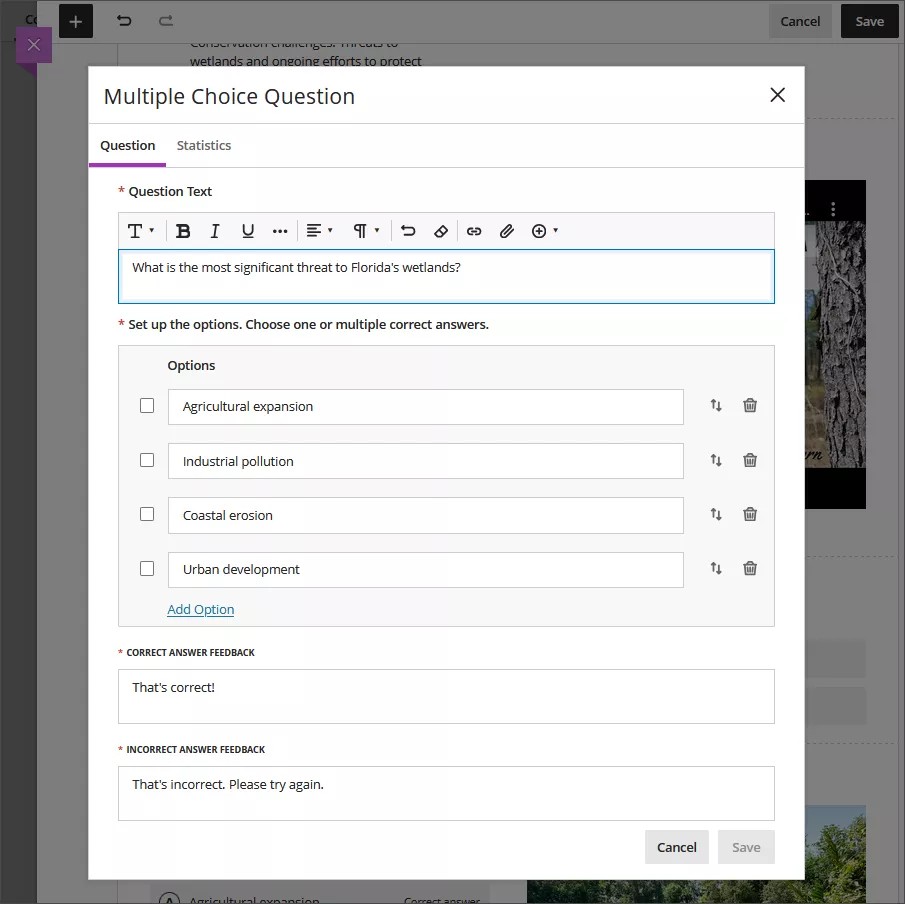Clear formatting using the eraser icon
Screen dimensions: 905x904
[x=441, y=231]
